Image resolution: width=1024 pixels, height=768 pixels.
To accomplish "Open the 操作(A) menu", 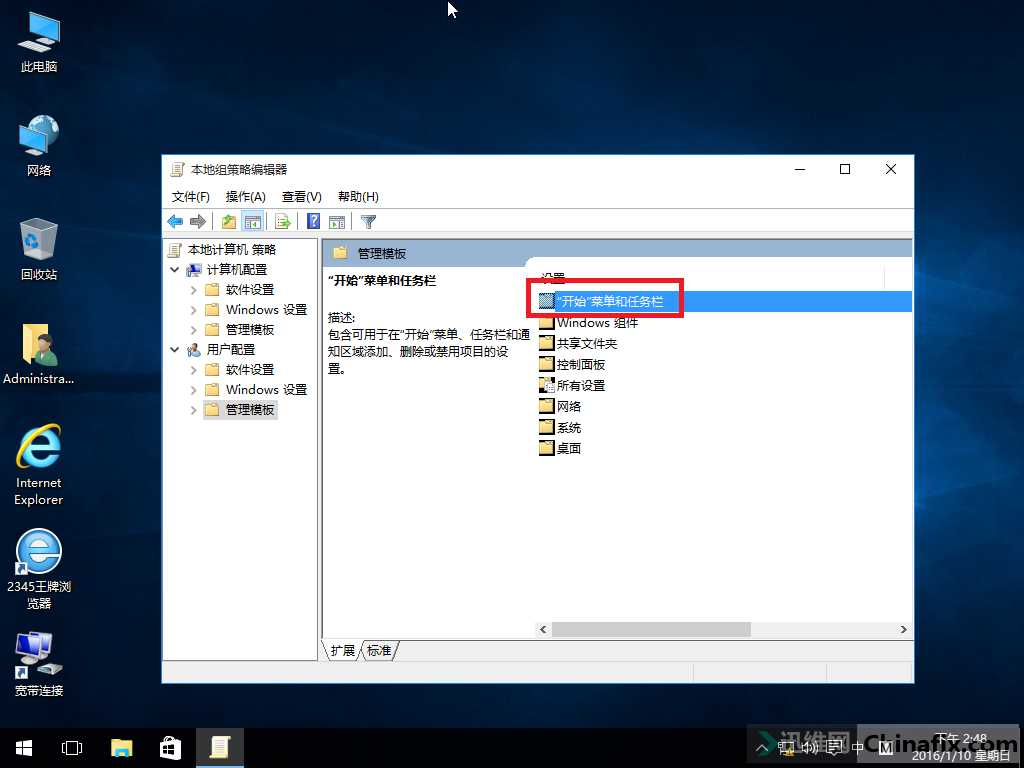I will [246, 197].
